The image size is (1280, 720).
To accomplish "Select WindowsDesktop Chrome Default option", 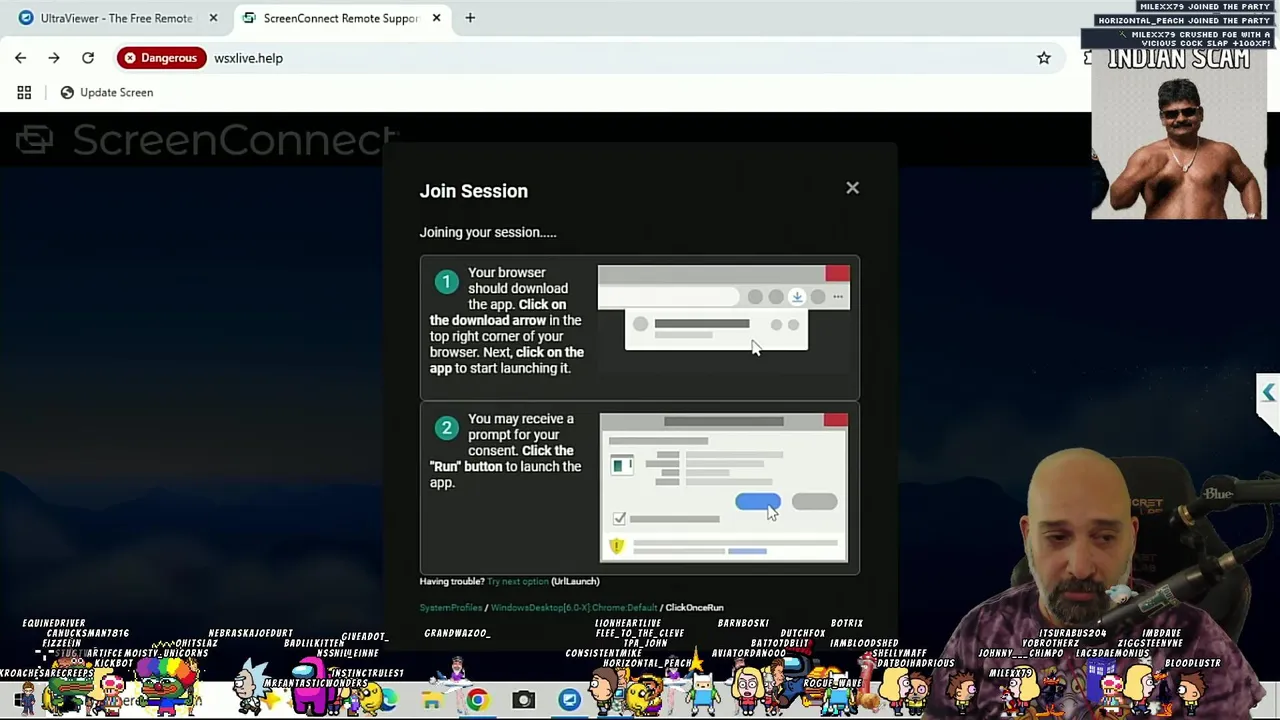I will (574, 607).
